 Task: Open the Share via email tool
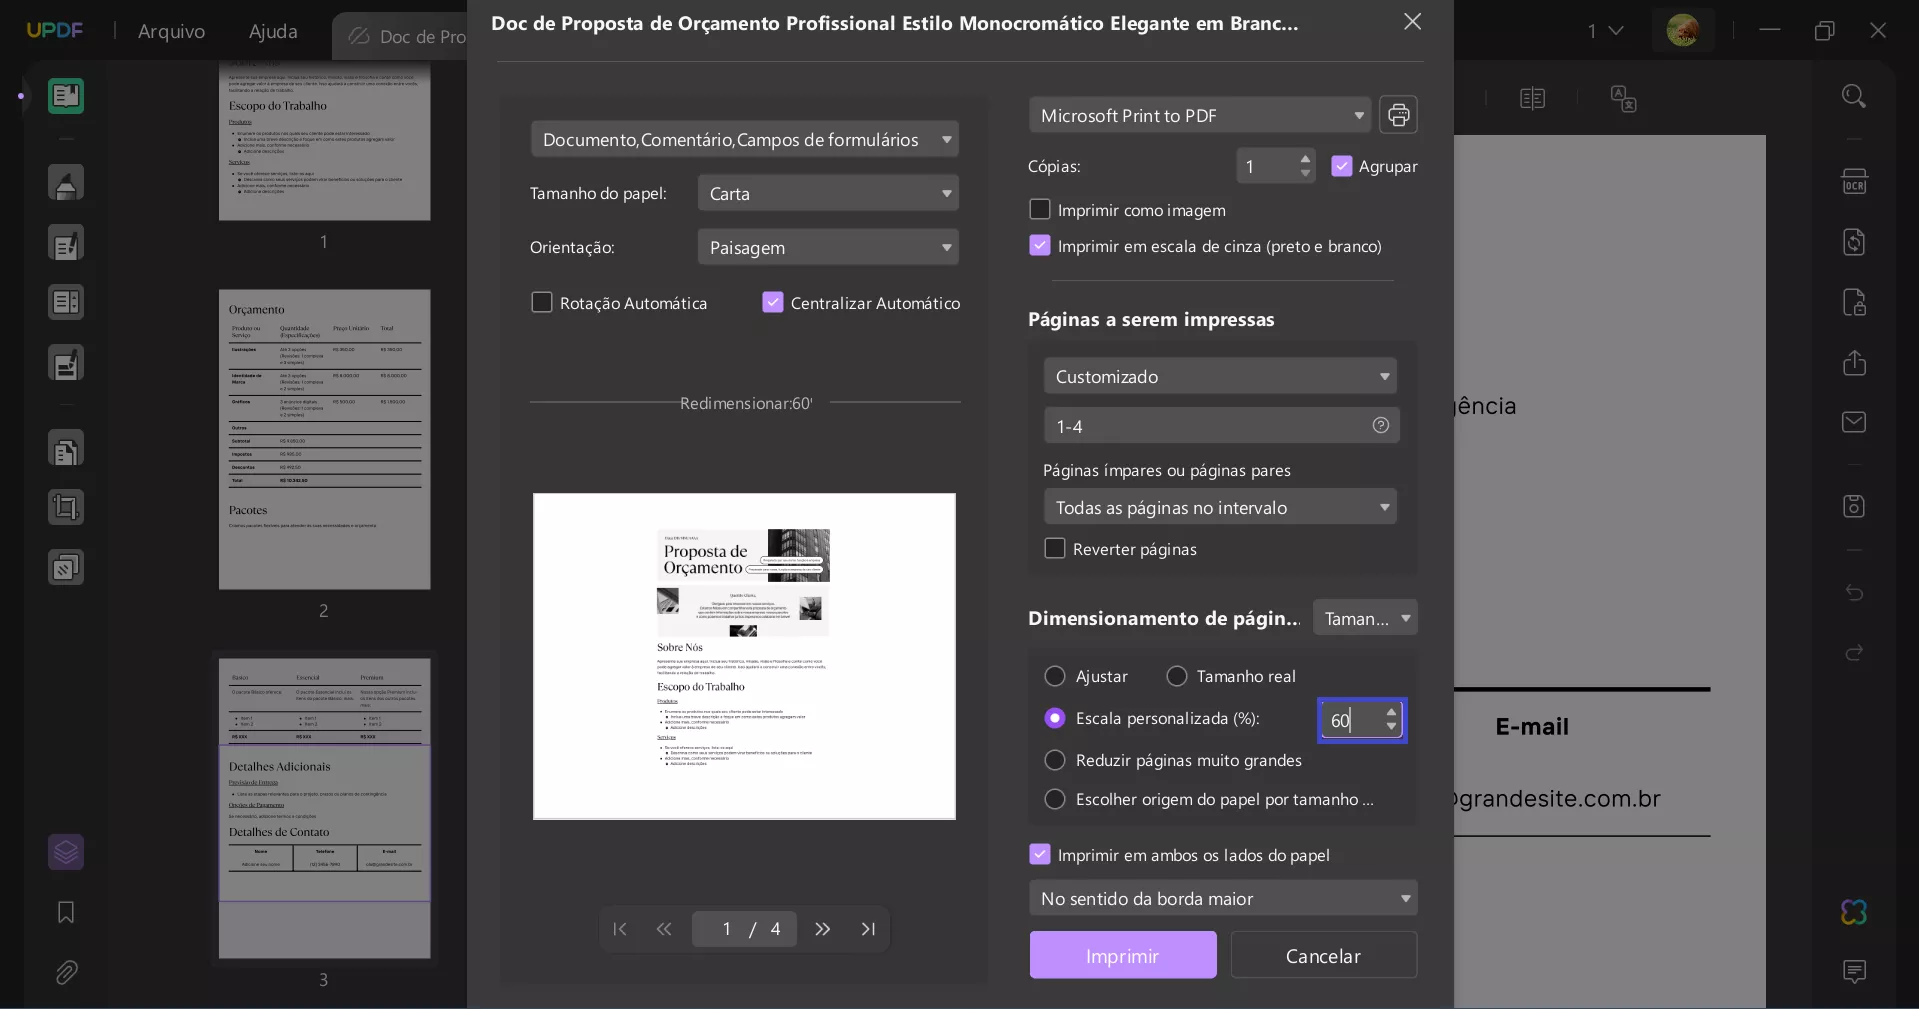coord(1854,422)
